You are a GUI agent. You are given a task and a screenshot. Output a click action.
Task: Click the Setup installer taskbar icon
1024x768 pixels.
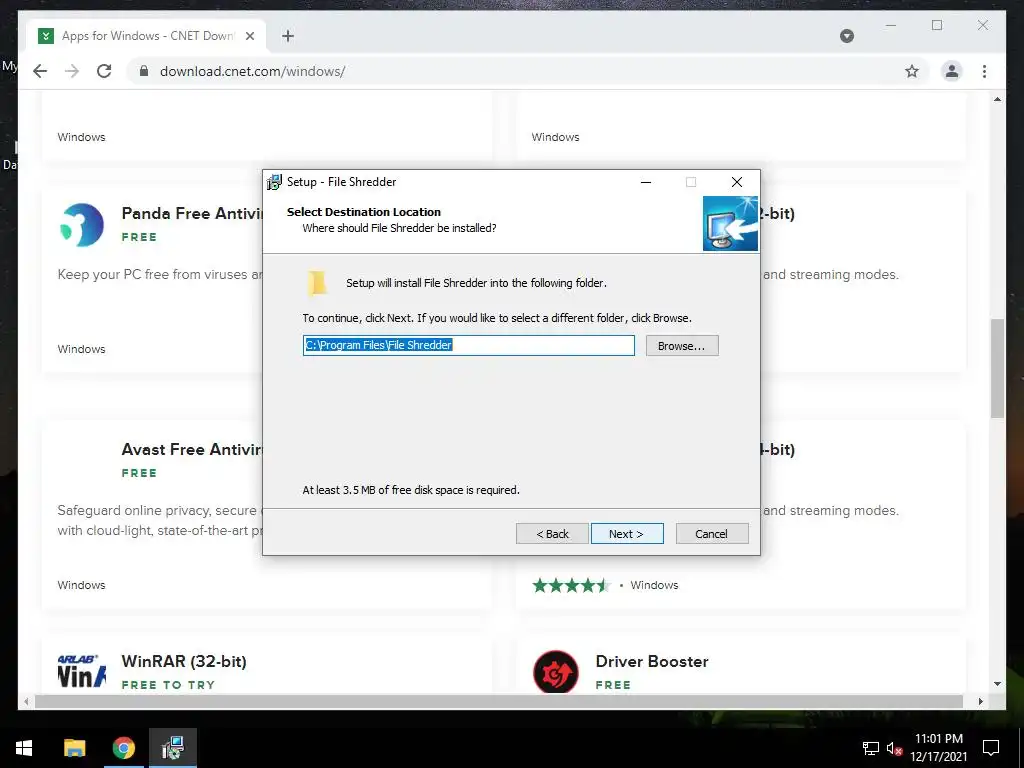(x=172, y=748)
